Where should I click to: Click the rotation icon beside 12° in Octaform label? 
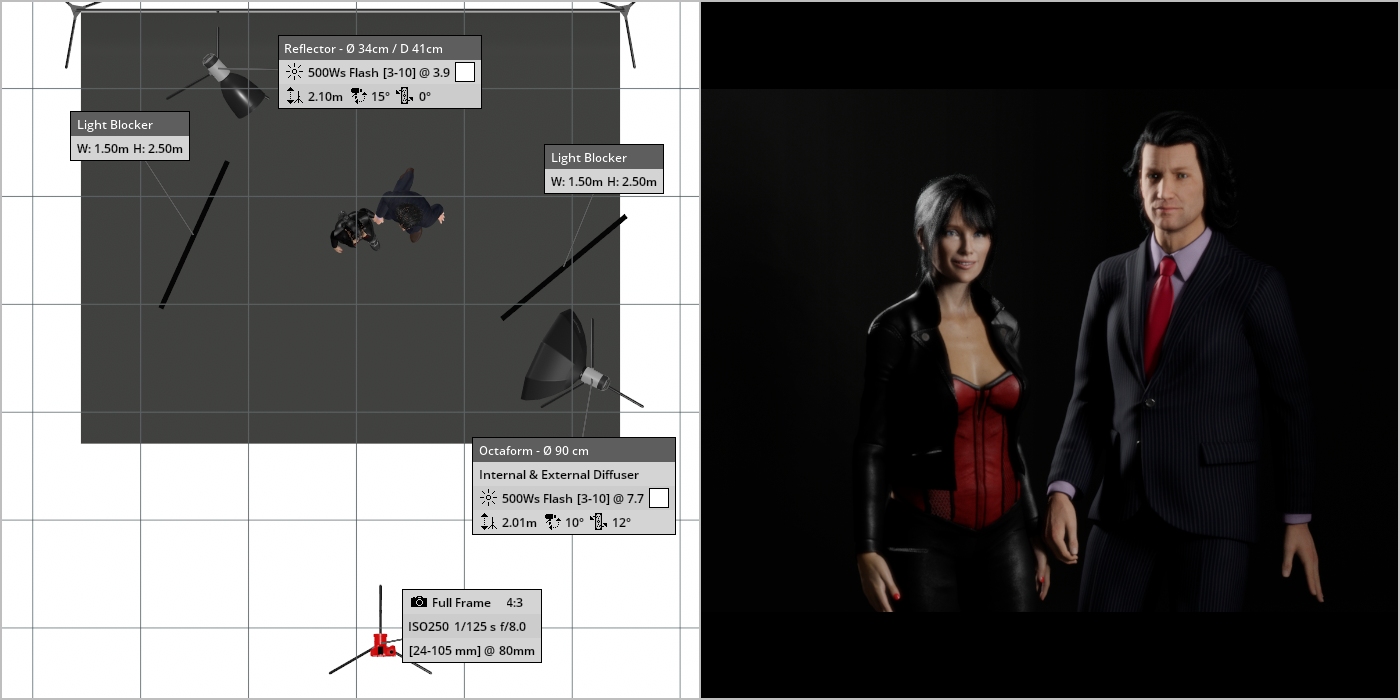pos(599,522)
